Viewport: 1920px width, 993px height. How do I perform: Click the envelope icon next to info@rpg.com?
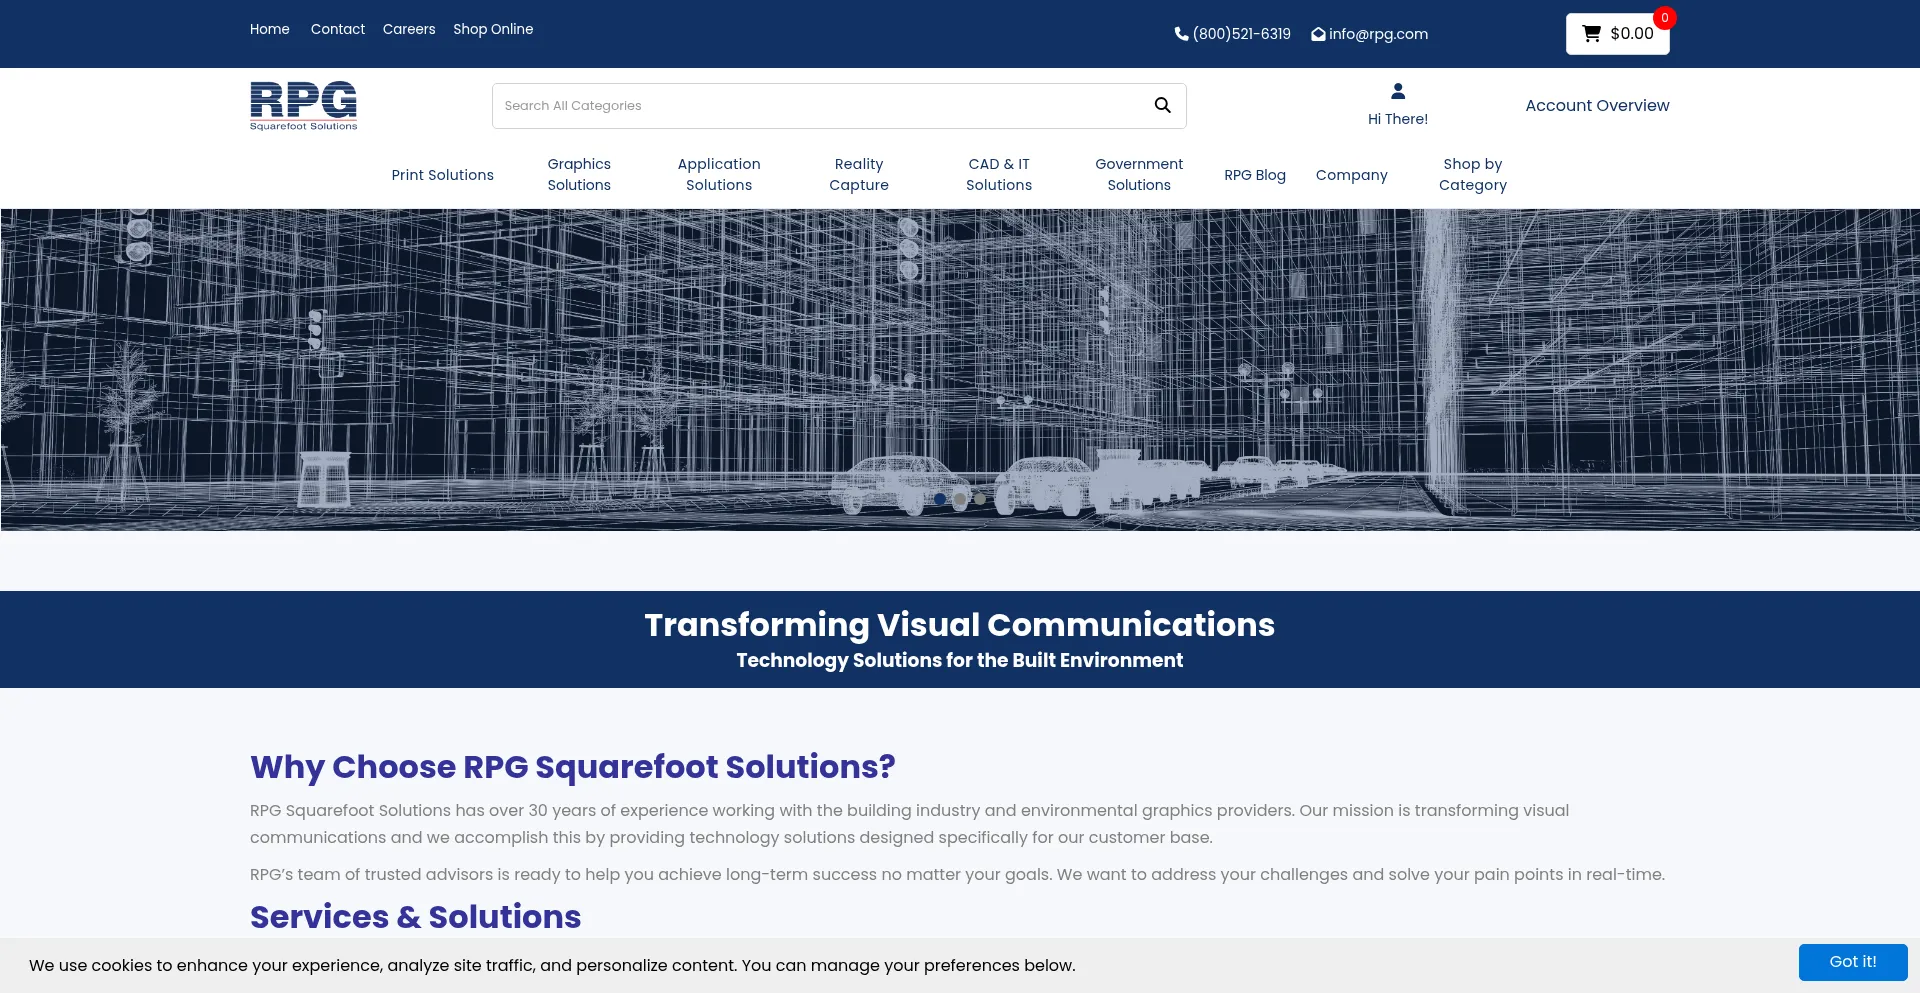[x=1318, y=35]
